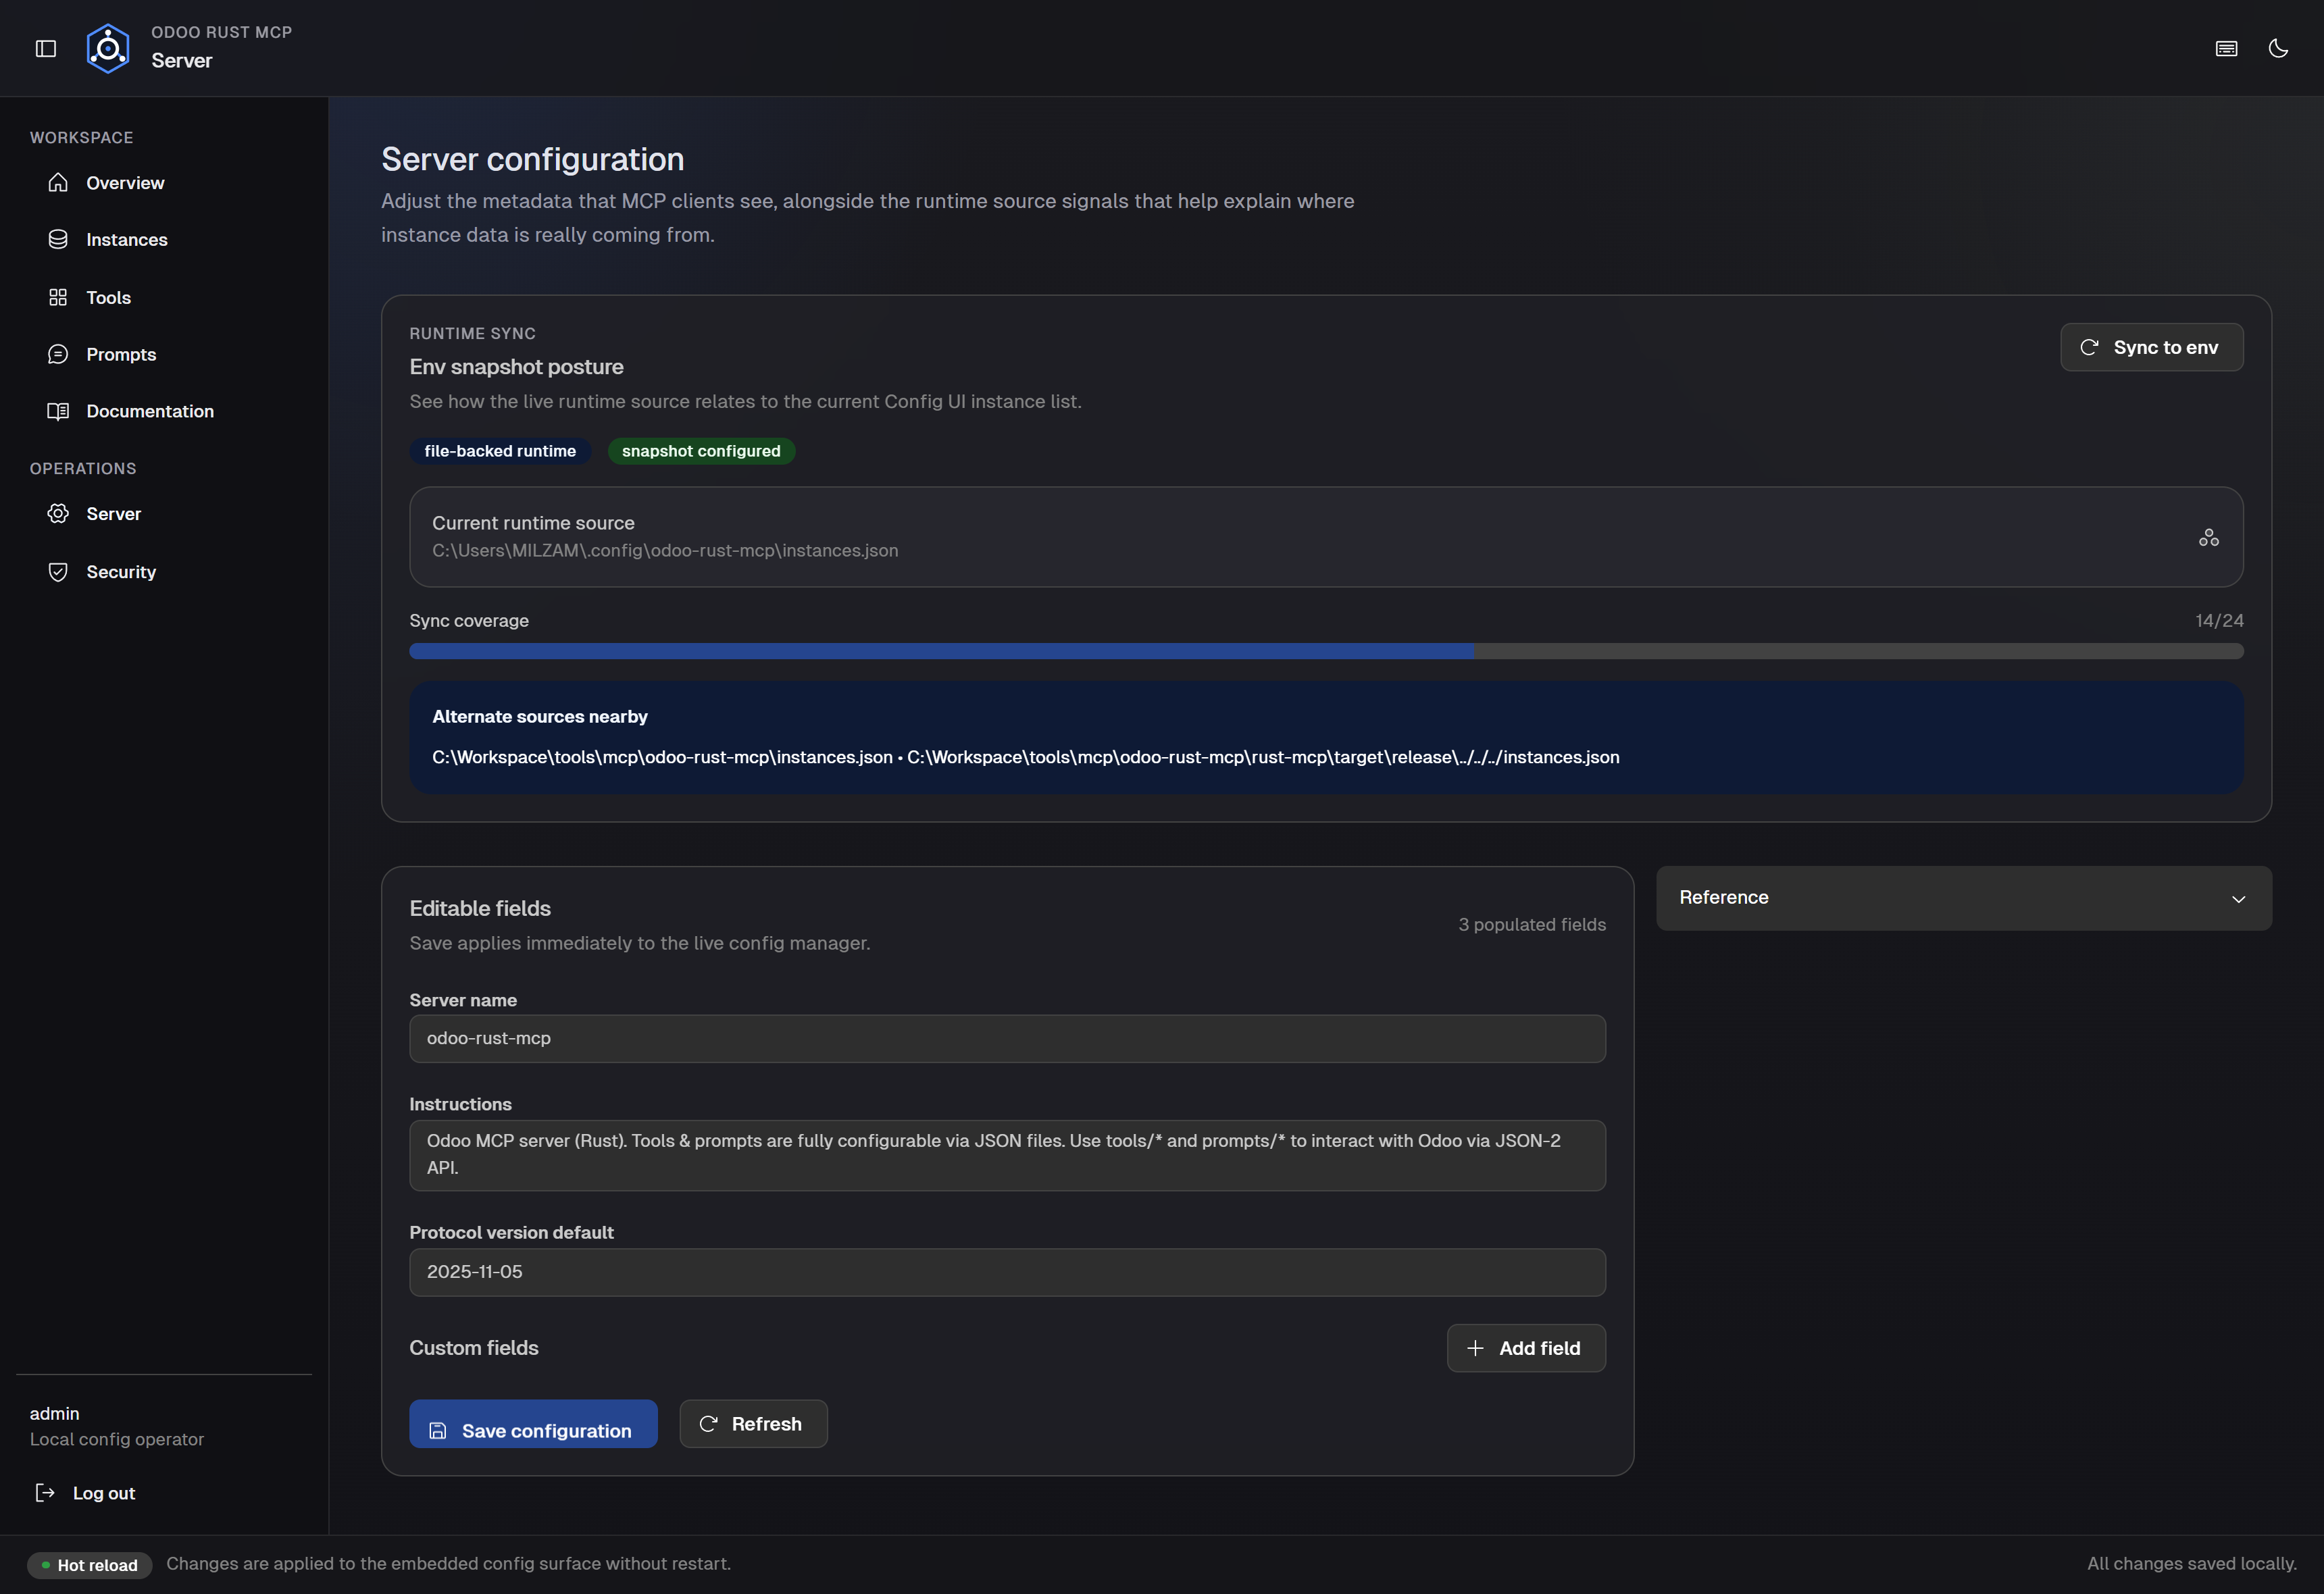Click the Env snapshot posture heading
The height and width of the screenshot is (1594, 2324).
[x=516, y=367]
